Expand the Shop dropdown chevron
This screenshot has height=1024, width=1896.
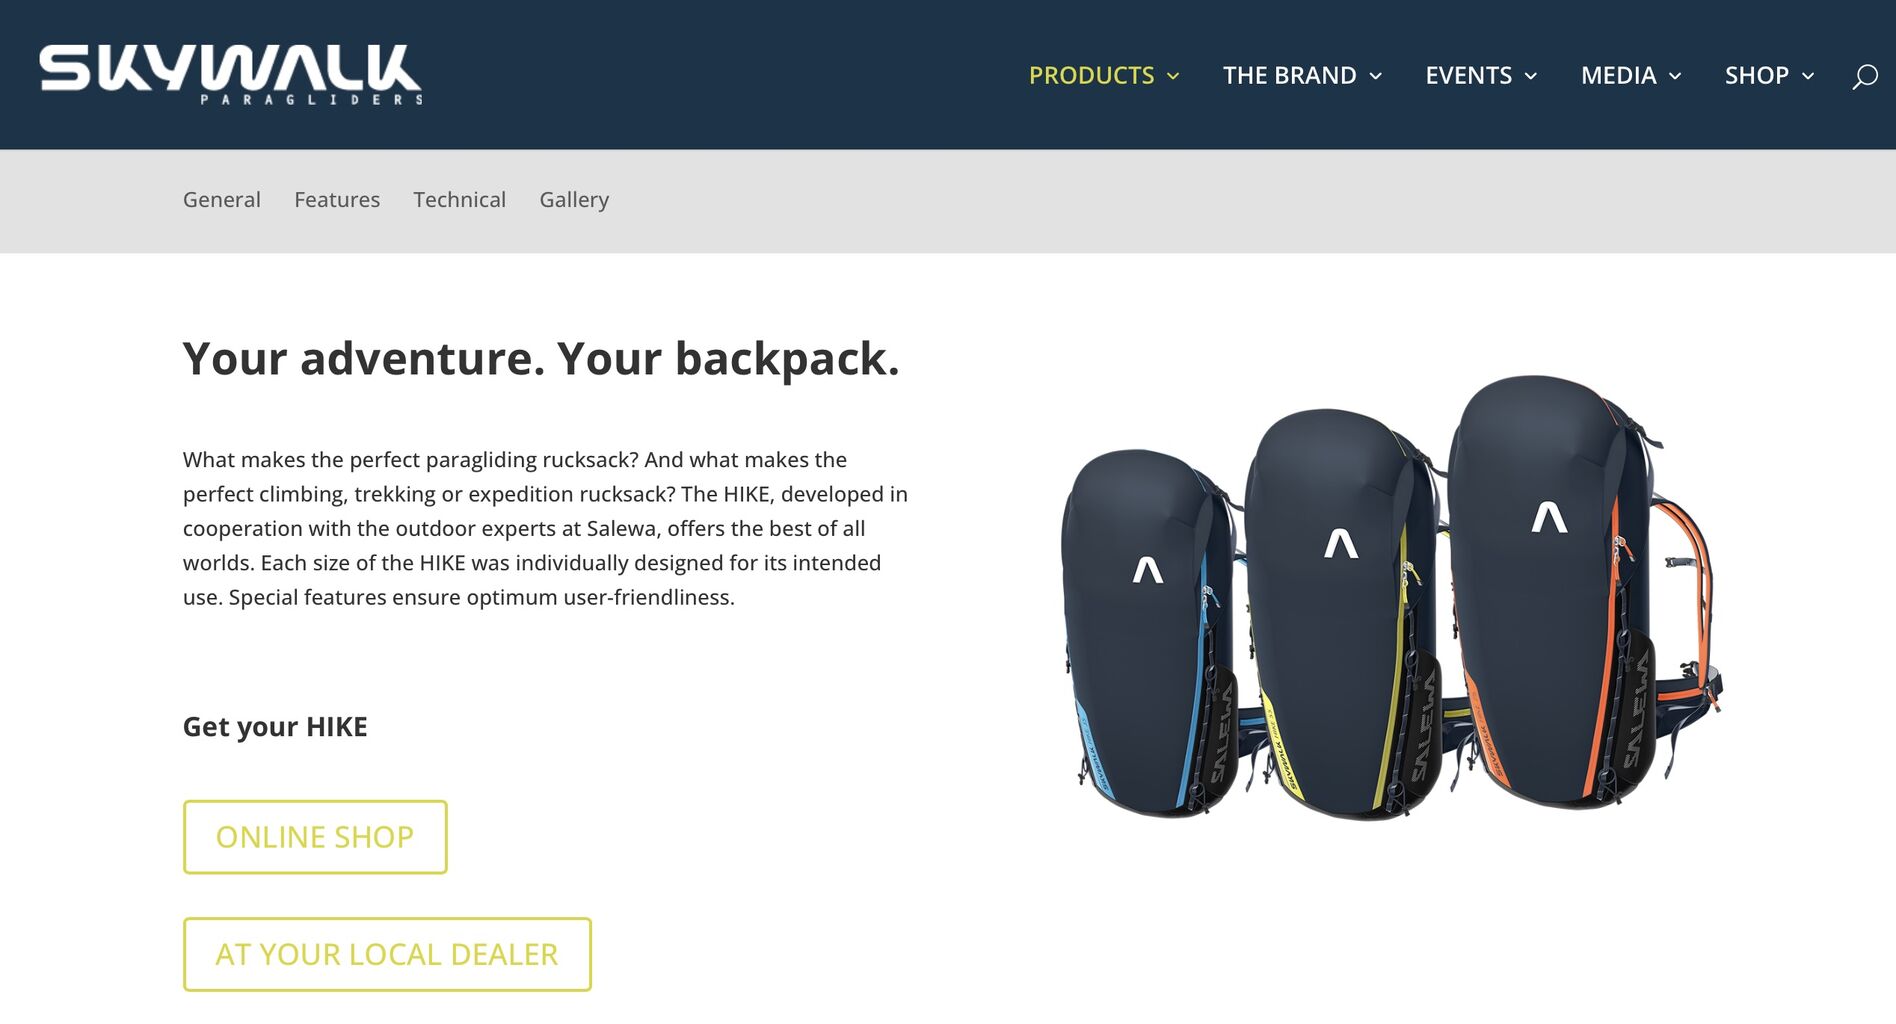1808,76
